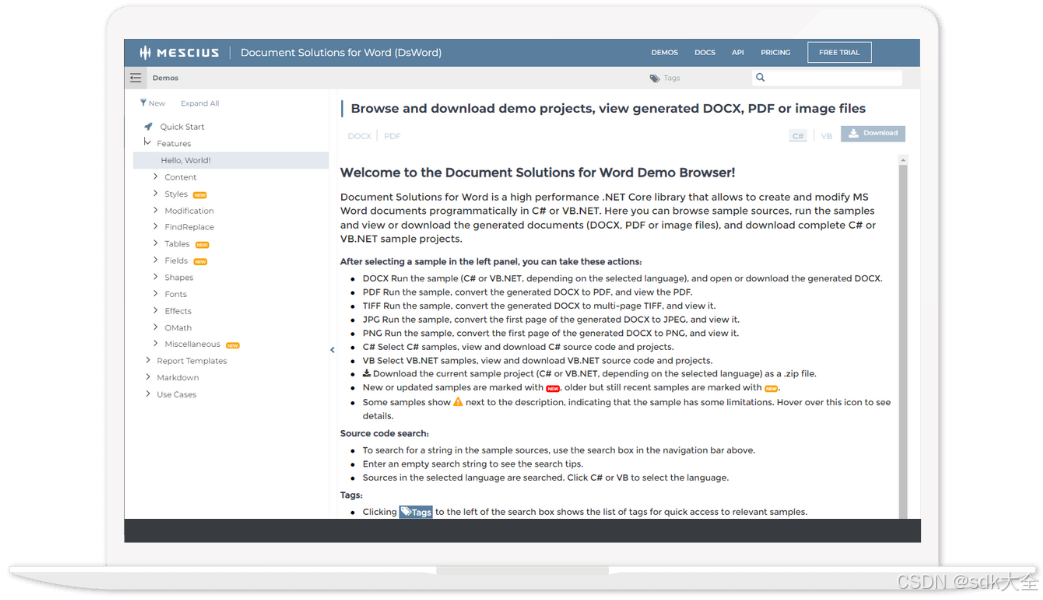The width and height of the screenshot is (1043, 600).
Task: Collapse the Features tree node
Action: pyautogui.click(x=147, y=142)
